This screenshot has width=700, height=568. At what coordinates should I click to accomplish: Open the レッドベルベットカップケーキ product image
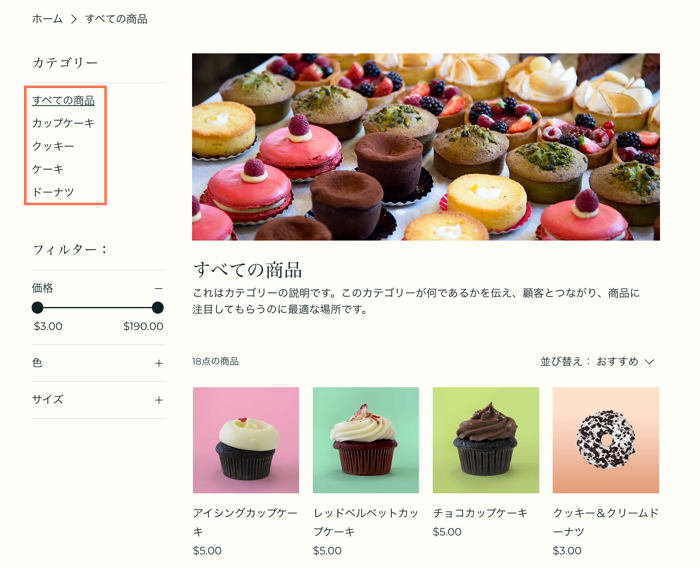pyautogui.click(x=365, y=440)
